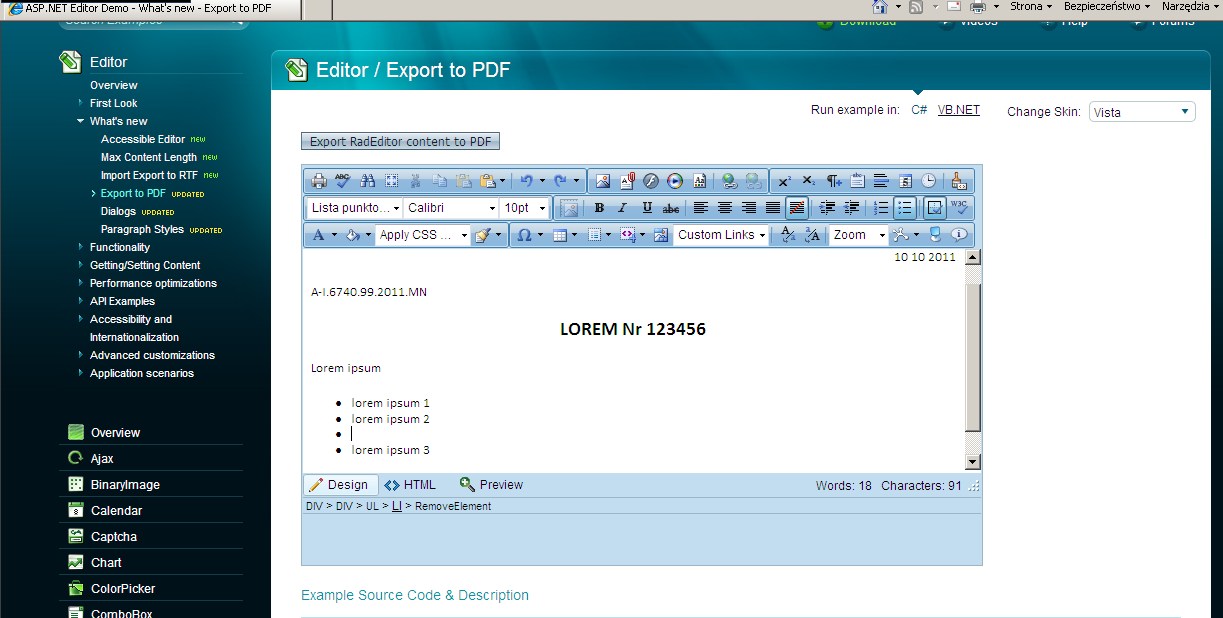This screenshot has height=618, width=1223.
Task: Click the RemoveElement link in the tag path
Action: click(x=453, y=506)
